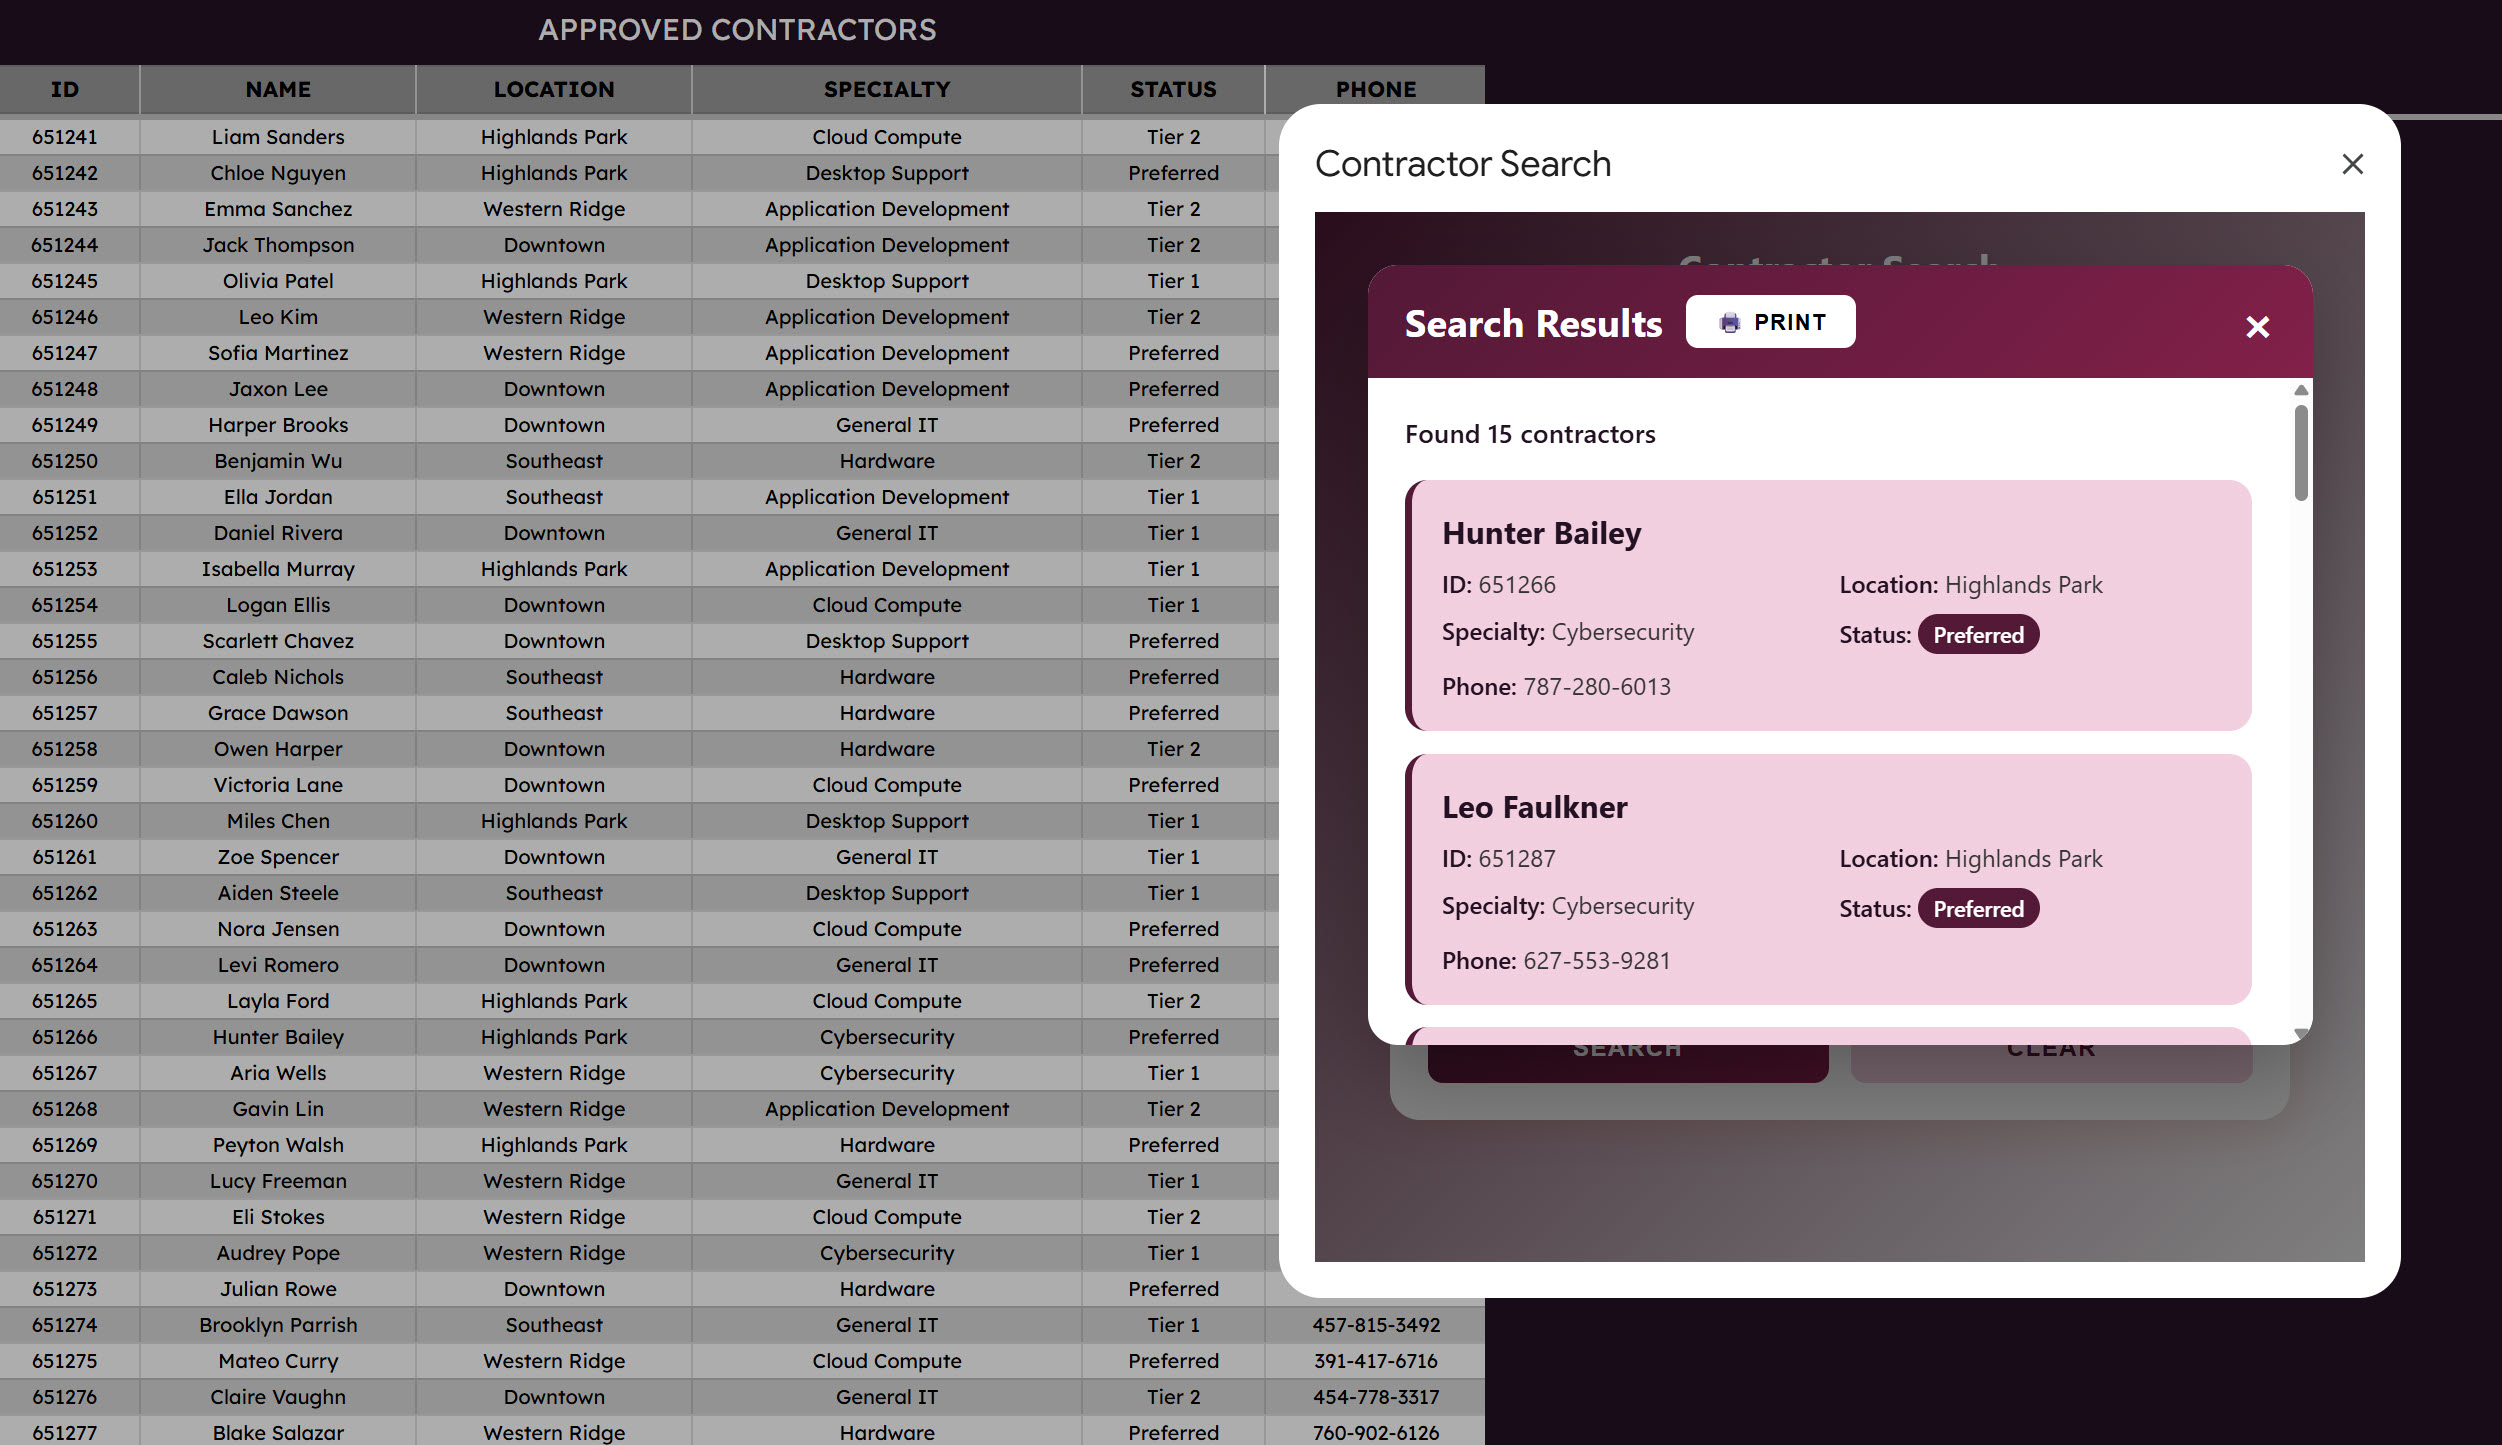Click the scrollbar up arrow in the results

coord(2301,390)
